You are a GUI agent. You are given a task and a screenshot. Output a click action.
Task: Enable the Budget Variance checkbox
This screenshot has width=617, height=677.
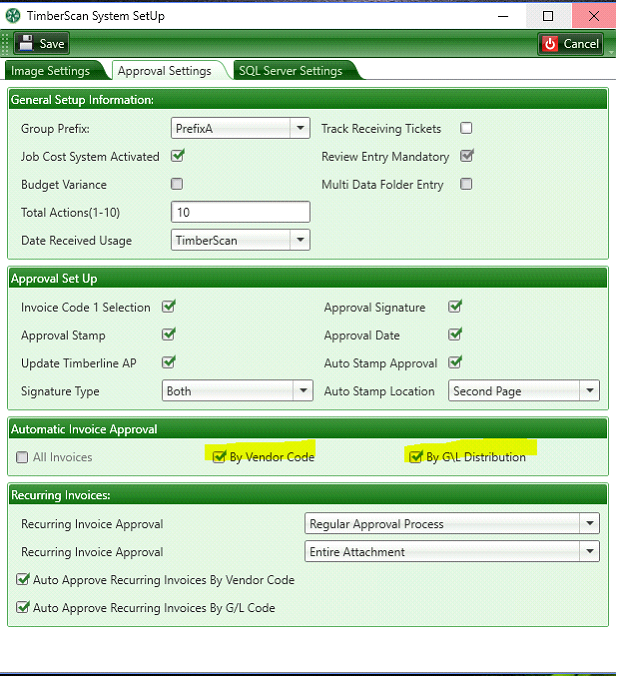click(177, 184)
